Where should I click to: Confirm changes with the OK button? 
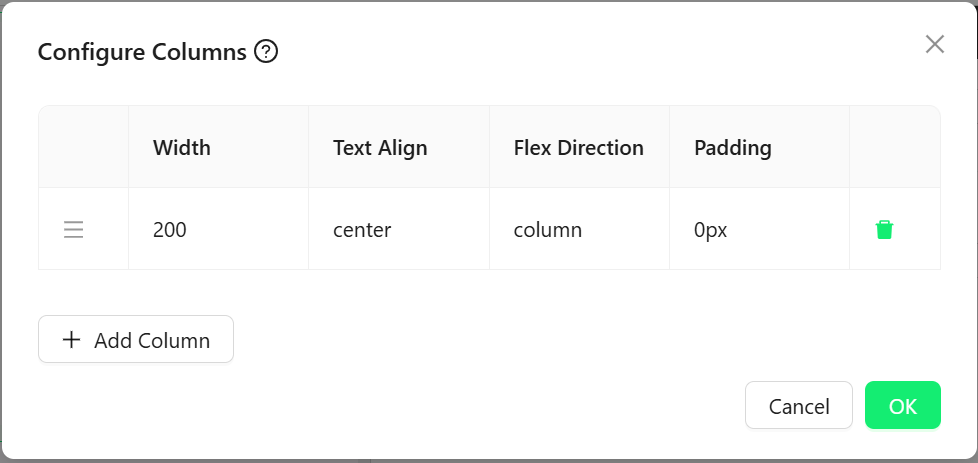tap(903, 406)
